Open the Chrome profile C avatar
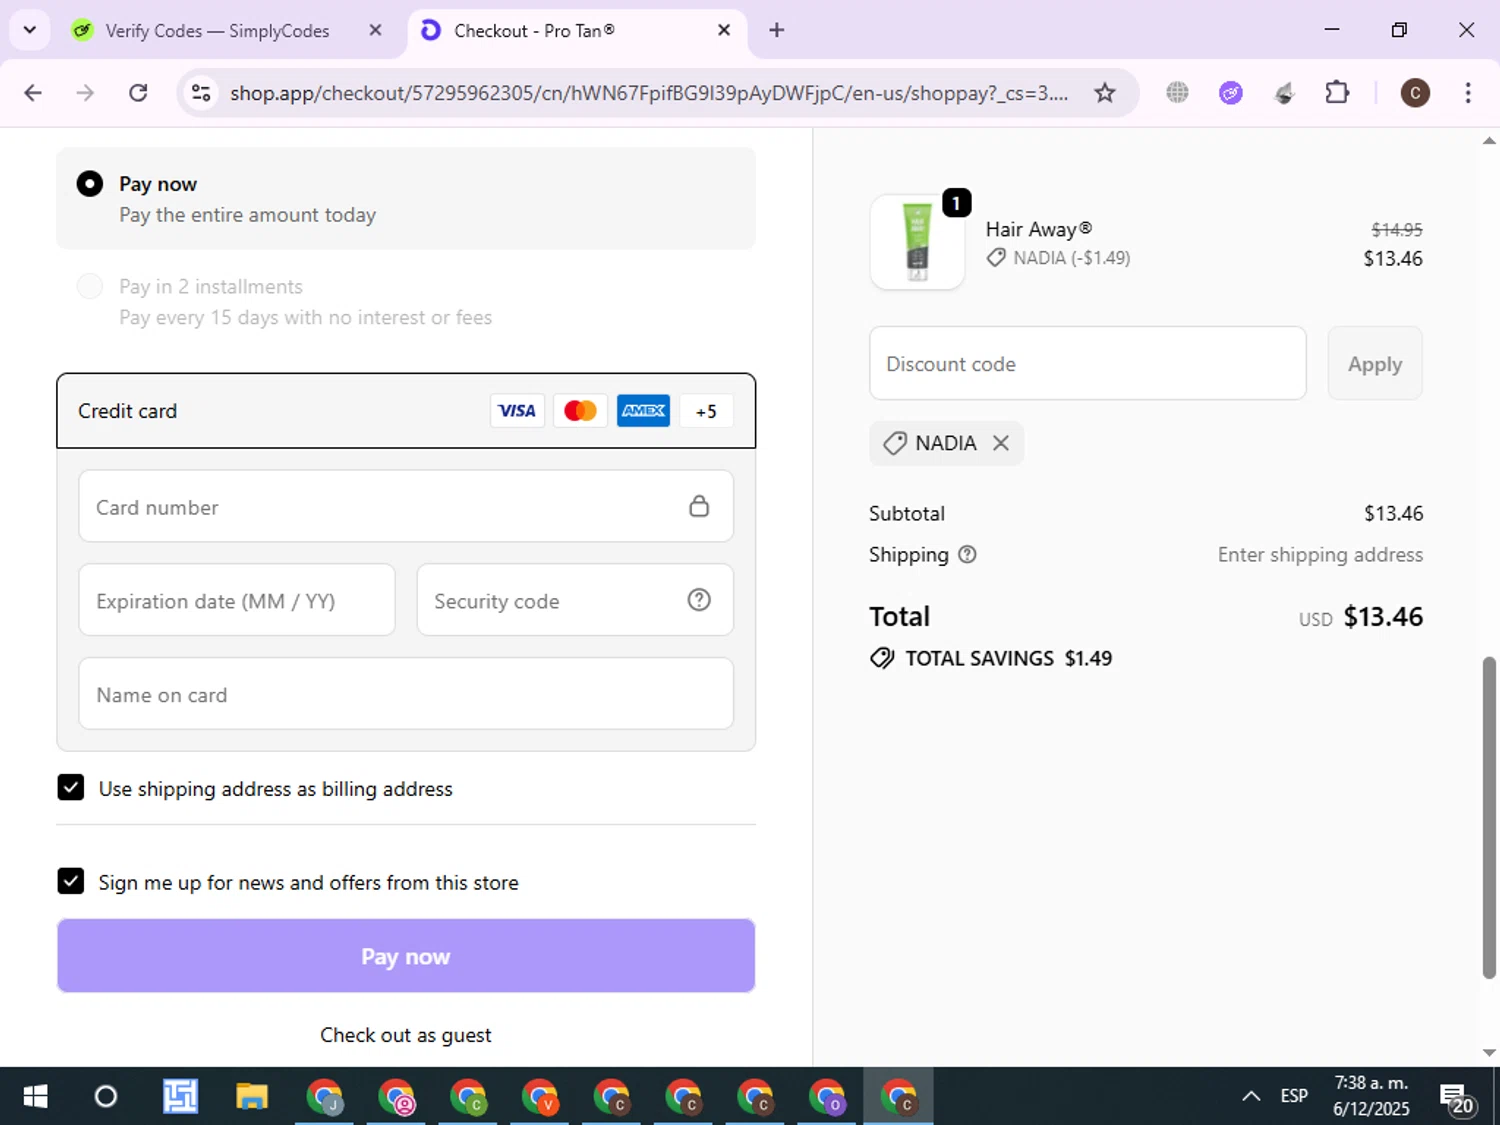 pos(1414,93)
